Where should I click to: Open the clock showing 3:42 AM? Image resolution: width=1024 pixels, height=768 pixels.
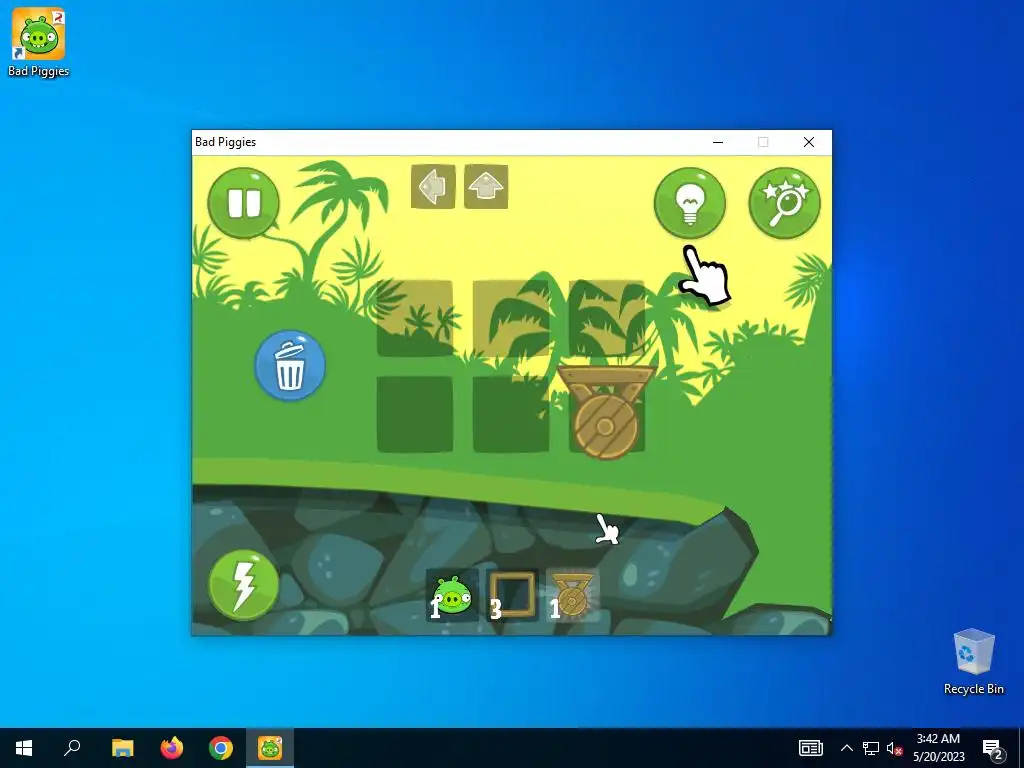(x=938, y=748)
